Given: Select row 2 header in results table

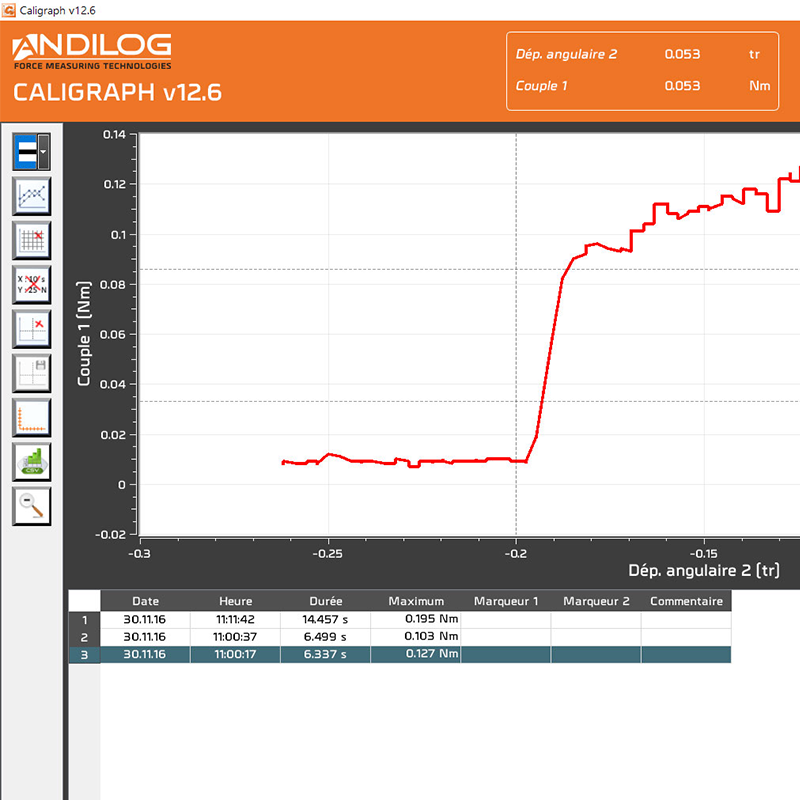Looking at the screenshot, I should pos(84,637).
